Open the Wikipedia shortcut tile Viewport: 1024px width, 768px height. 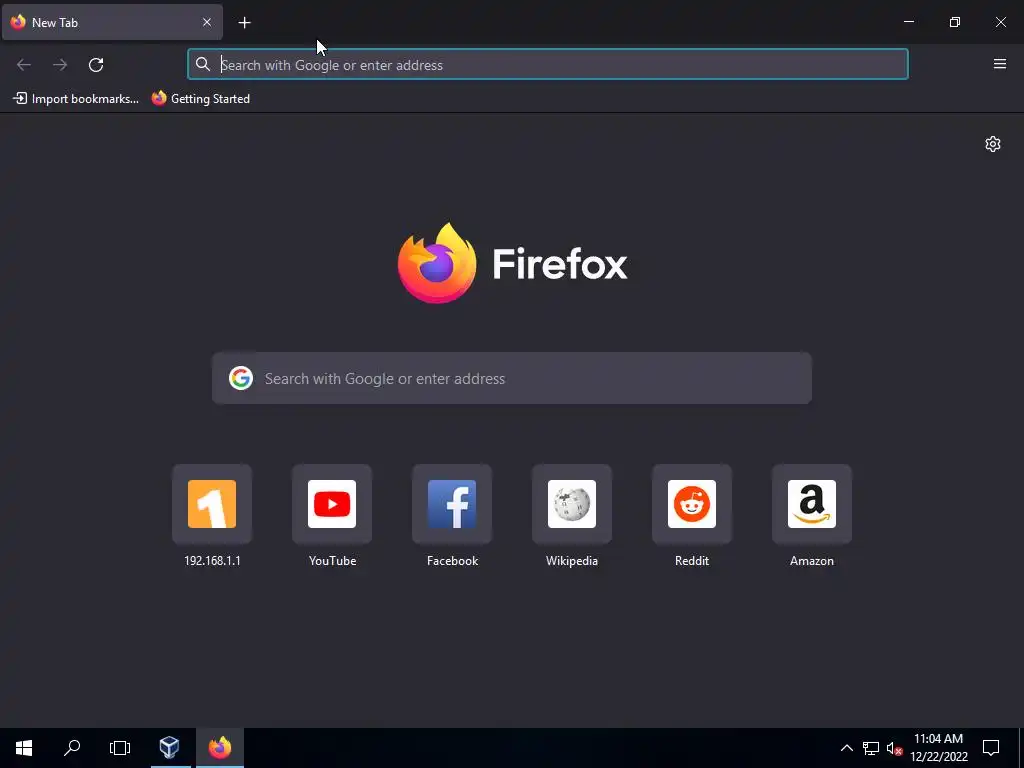[572, 504]
